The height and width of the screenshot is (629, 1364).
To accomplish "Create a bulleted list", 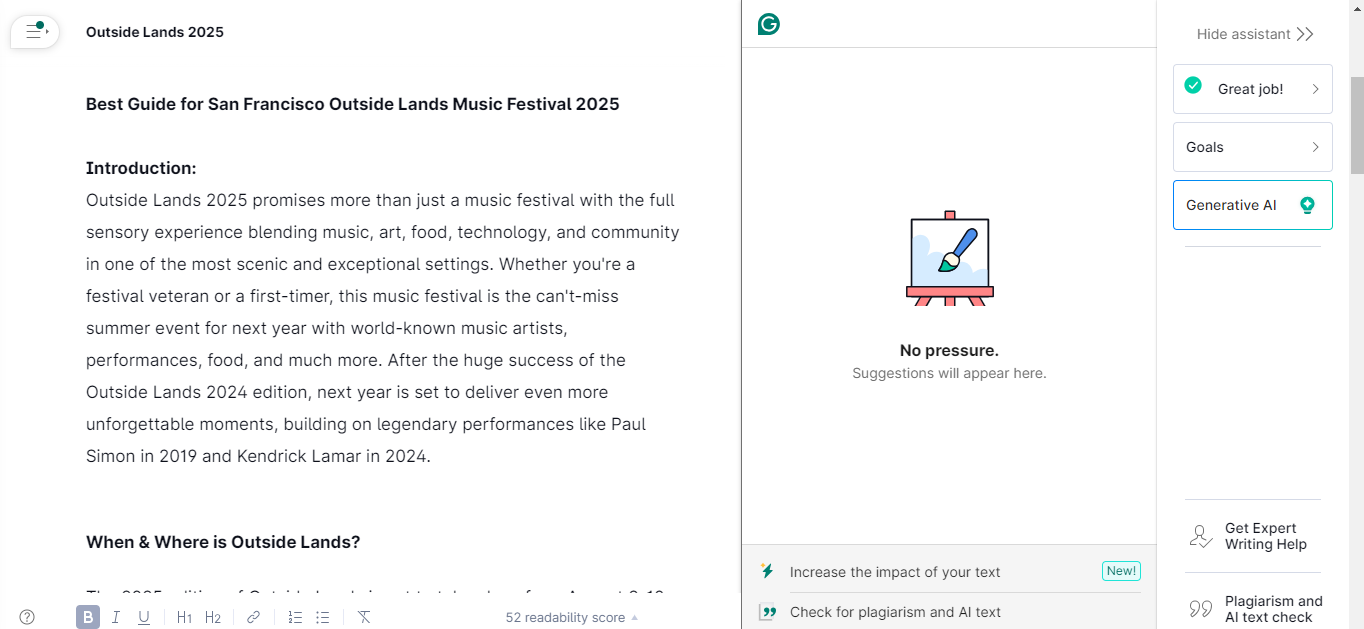I will pos(323,617).
